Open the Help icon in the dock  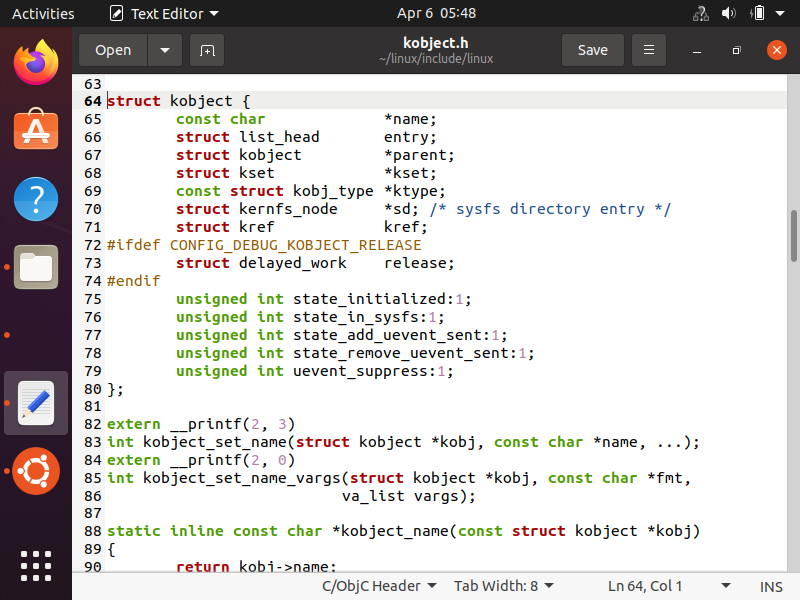36,199
